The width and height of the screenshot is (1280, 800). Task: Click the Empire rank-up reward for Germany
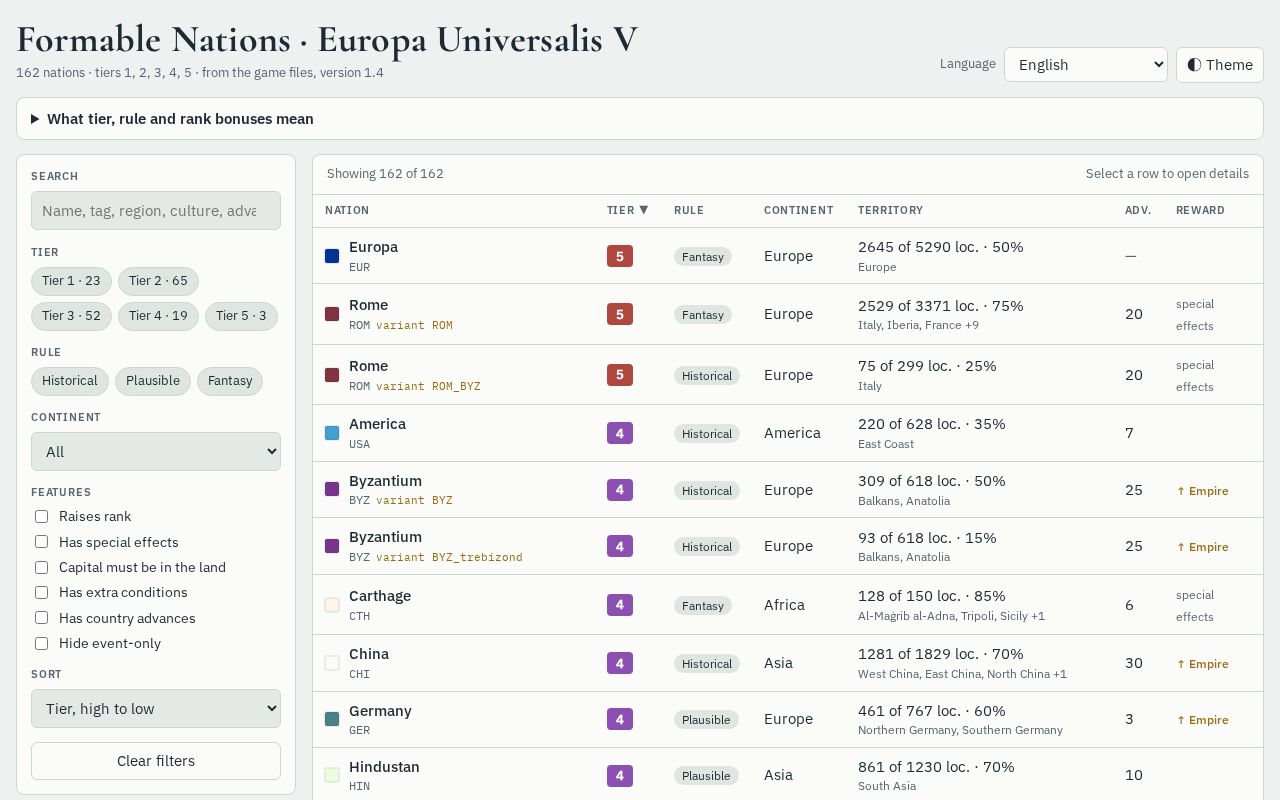[1202, 720]
